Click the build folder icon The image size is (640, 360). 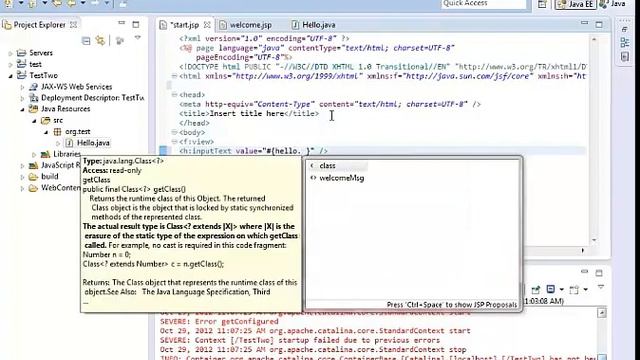[x=33, y=177]
